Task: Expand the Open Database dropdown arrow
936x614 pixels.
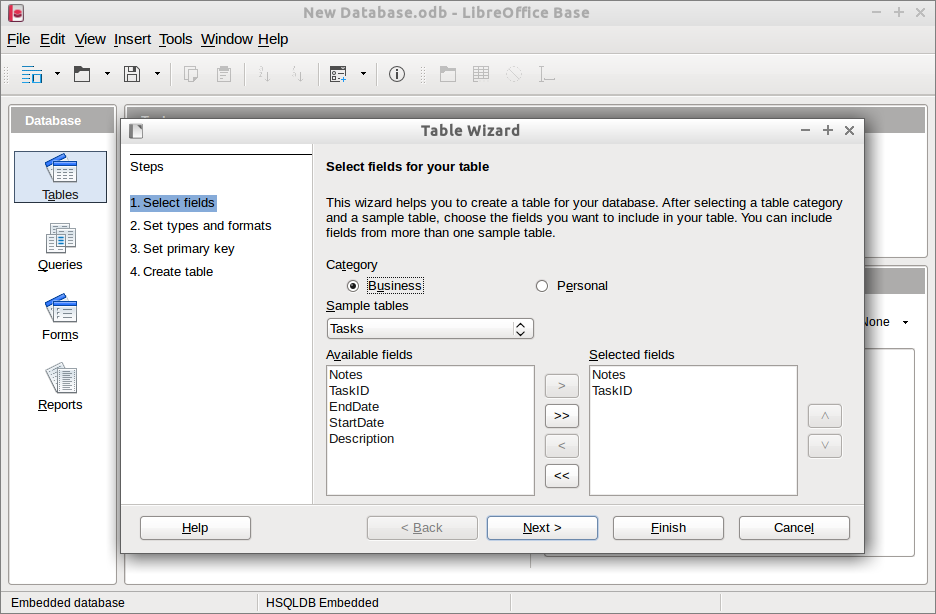Action: (107, 74)
